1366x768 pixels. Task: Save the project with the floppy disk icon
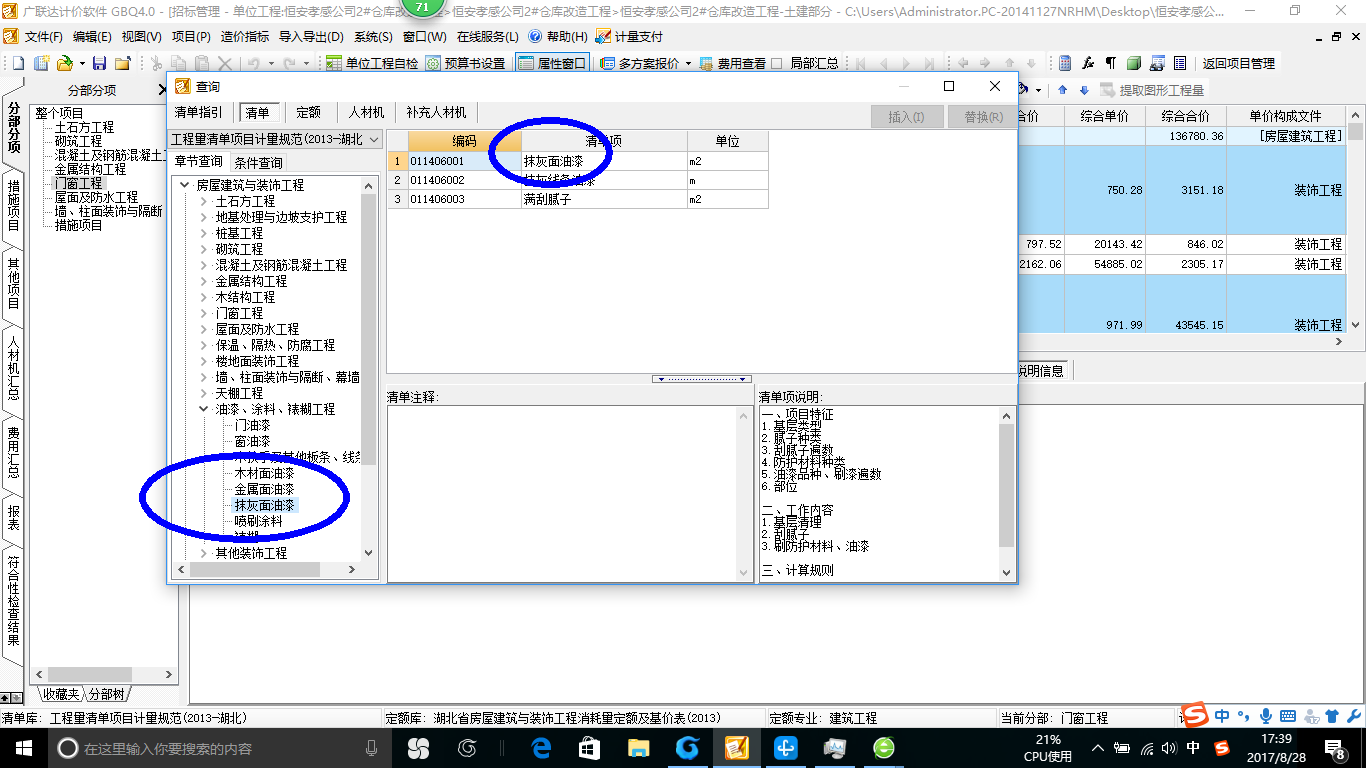point(99,63)
